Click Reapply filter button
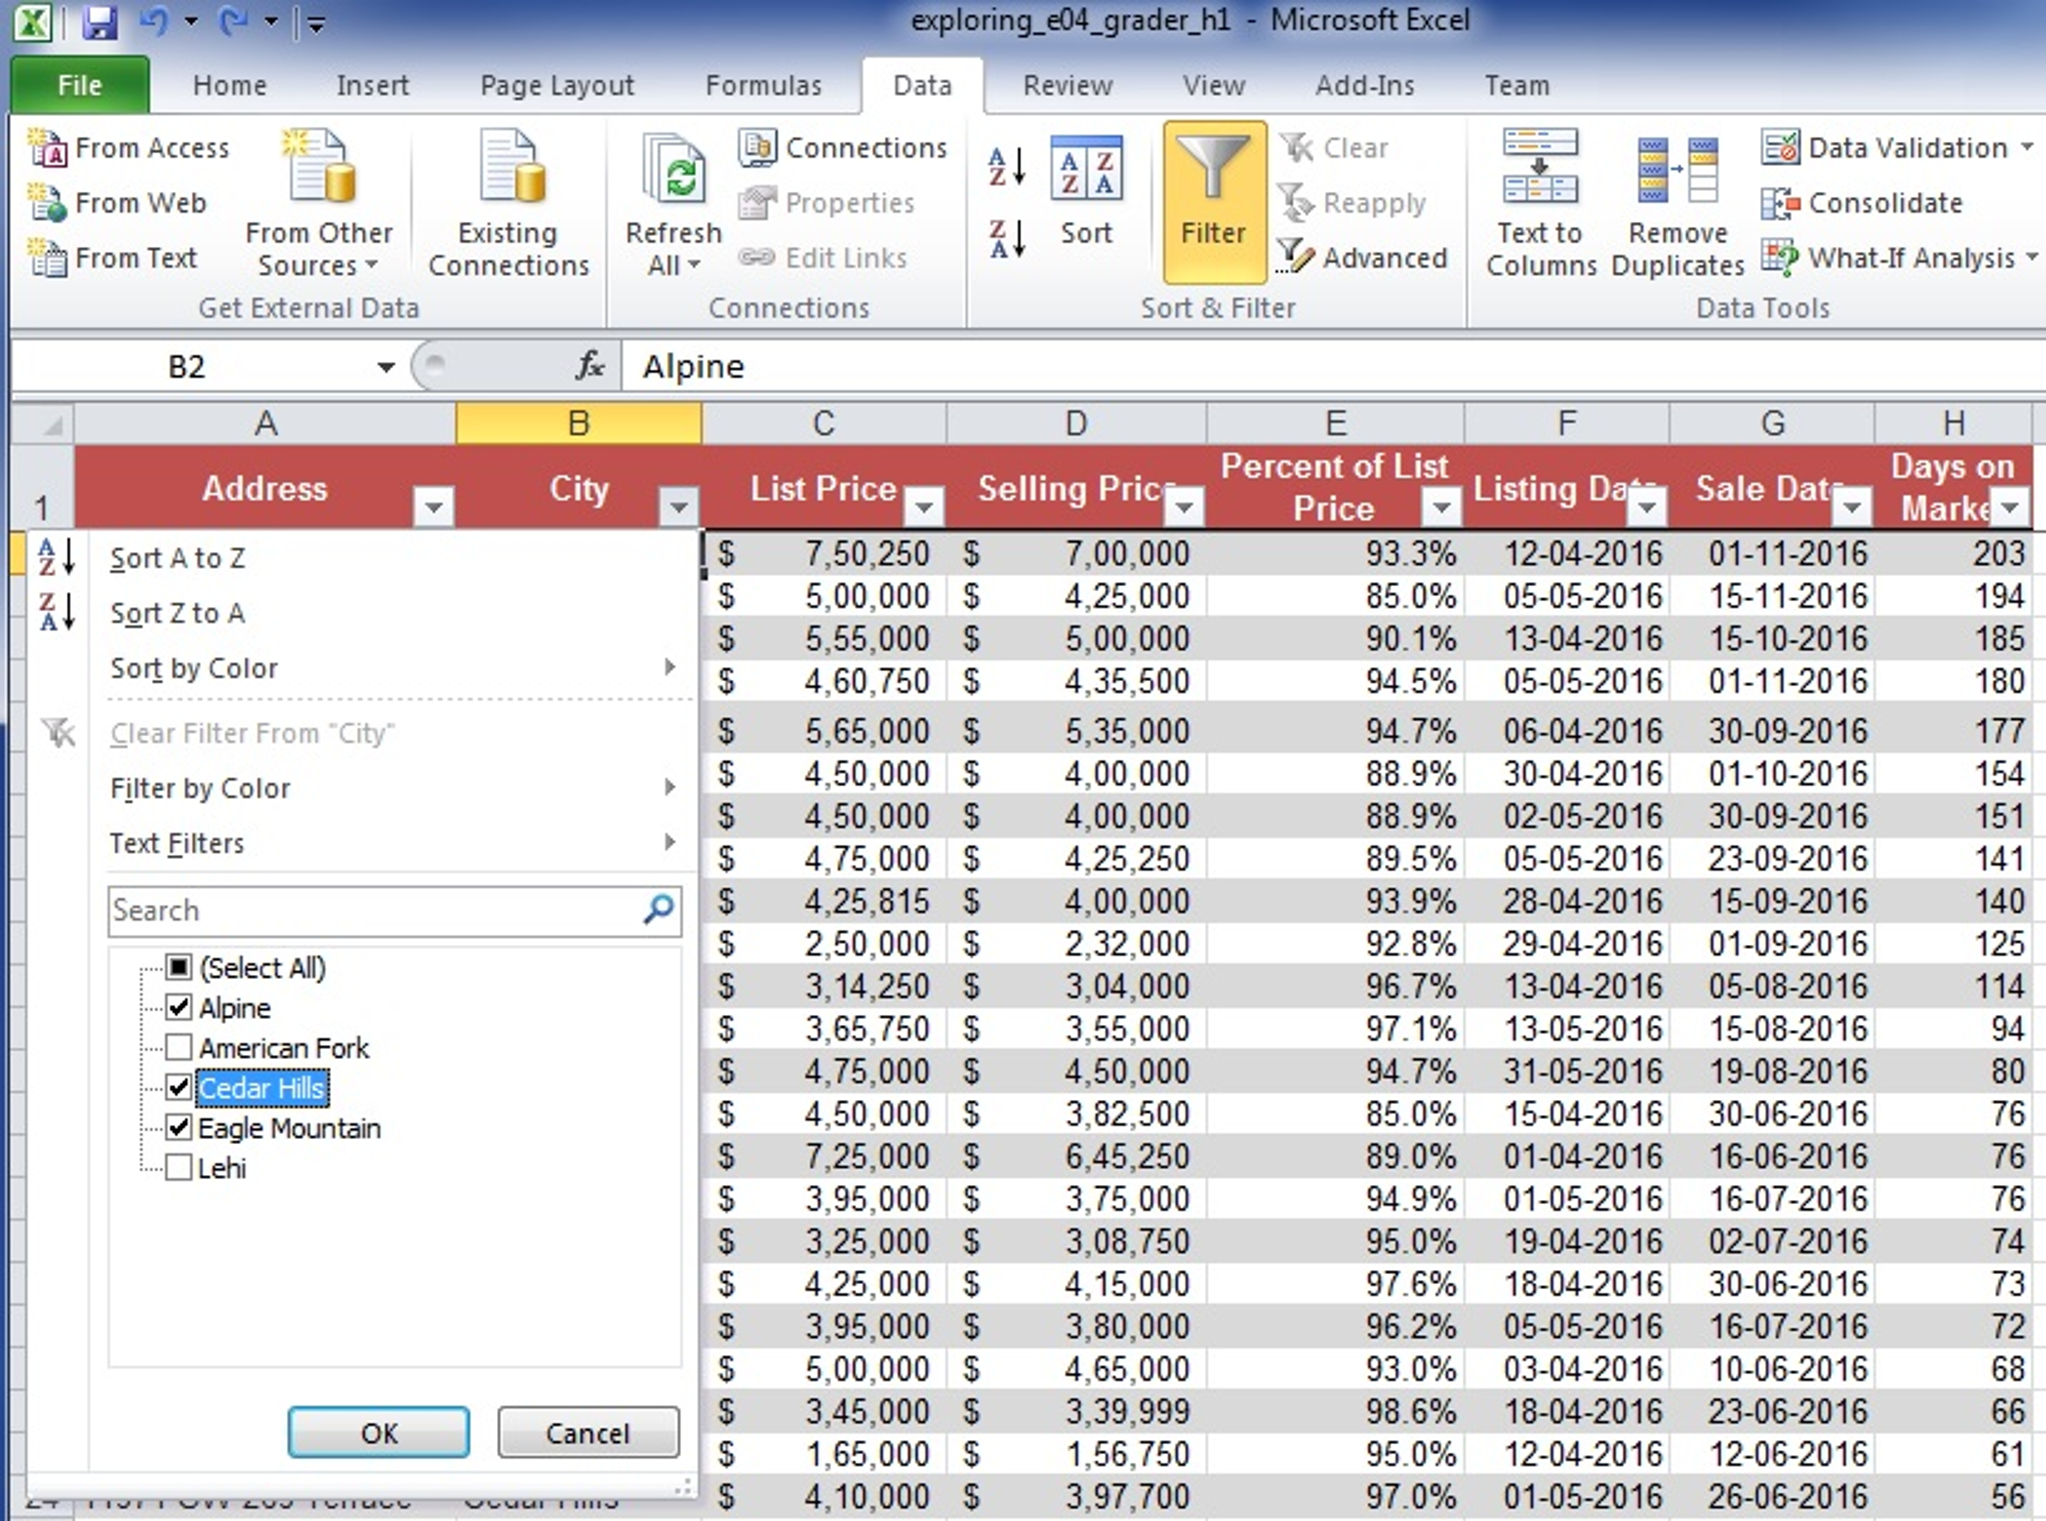Viewport: 2046px width, 1521px height. (x=1352, y=203)
